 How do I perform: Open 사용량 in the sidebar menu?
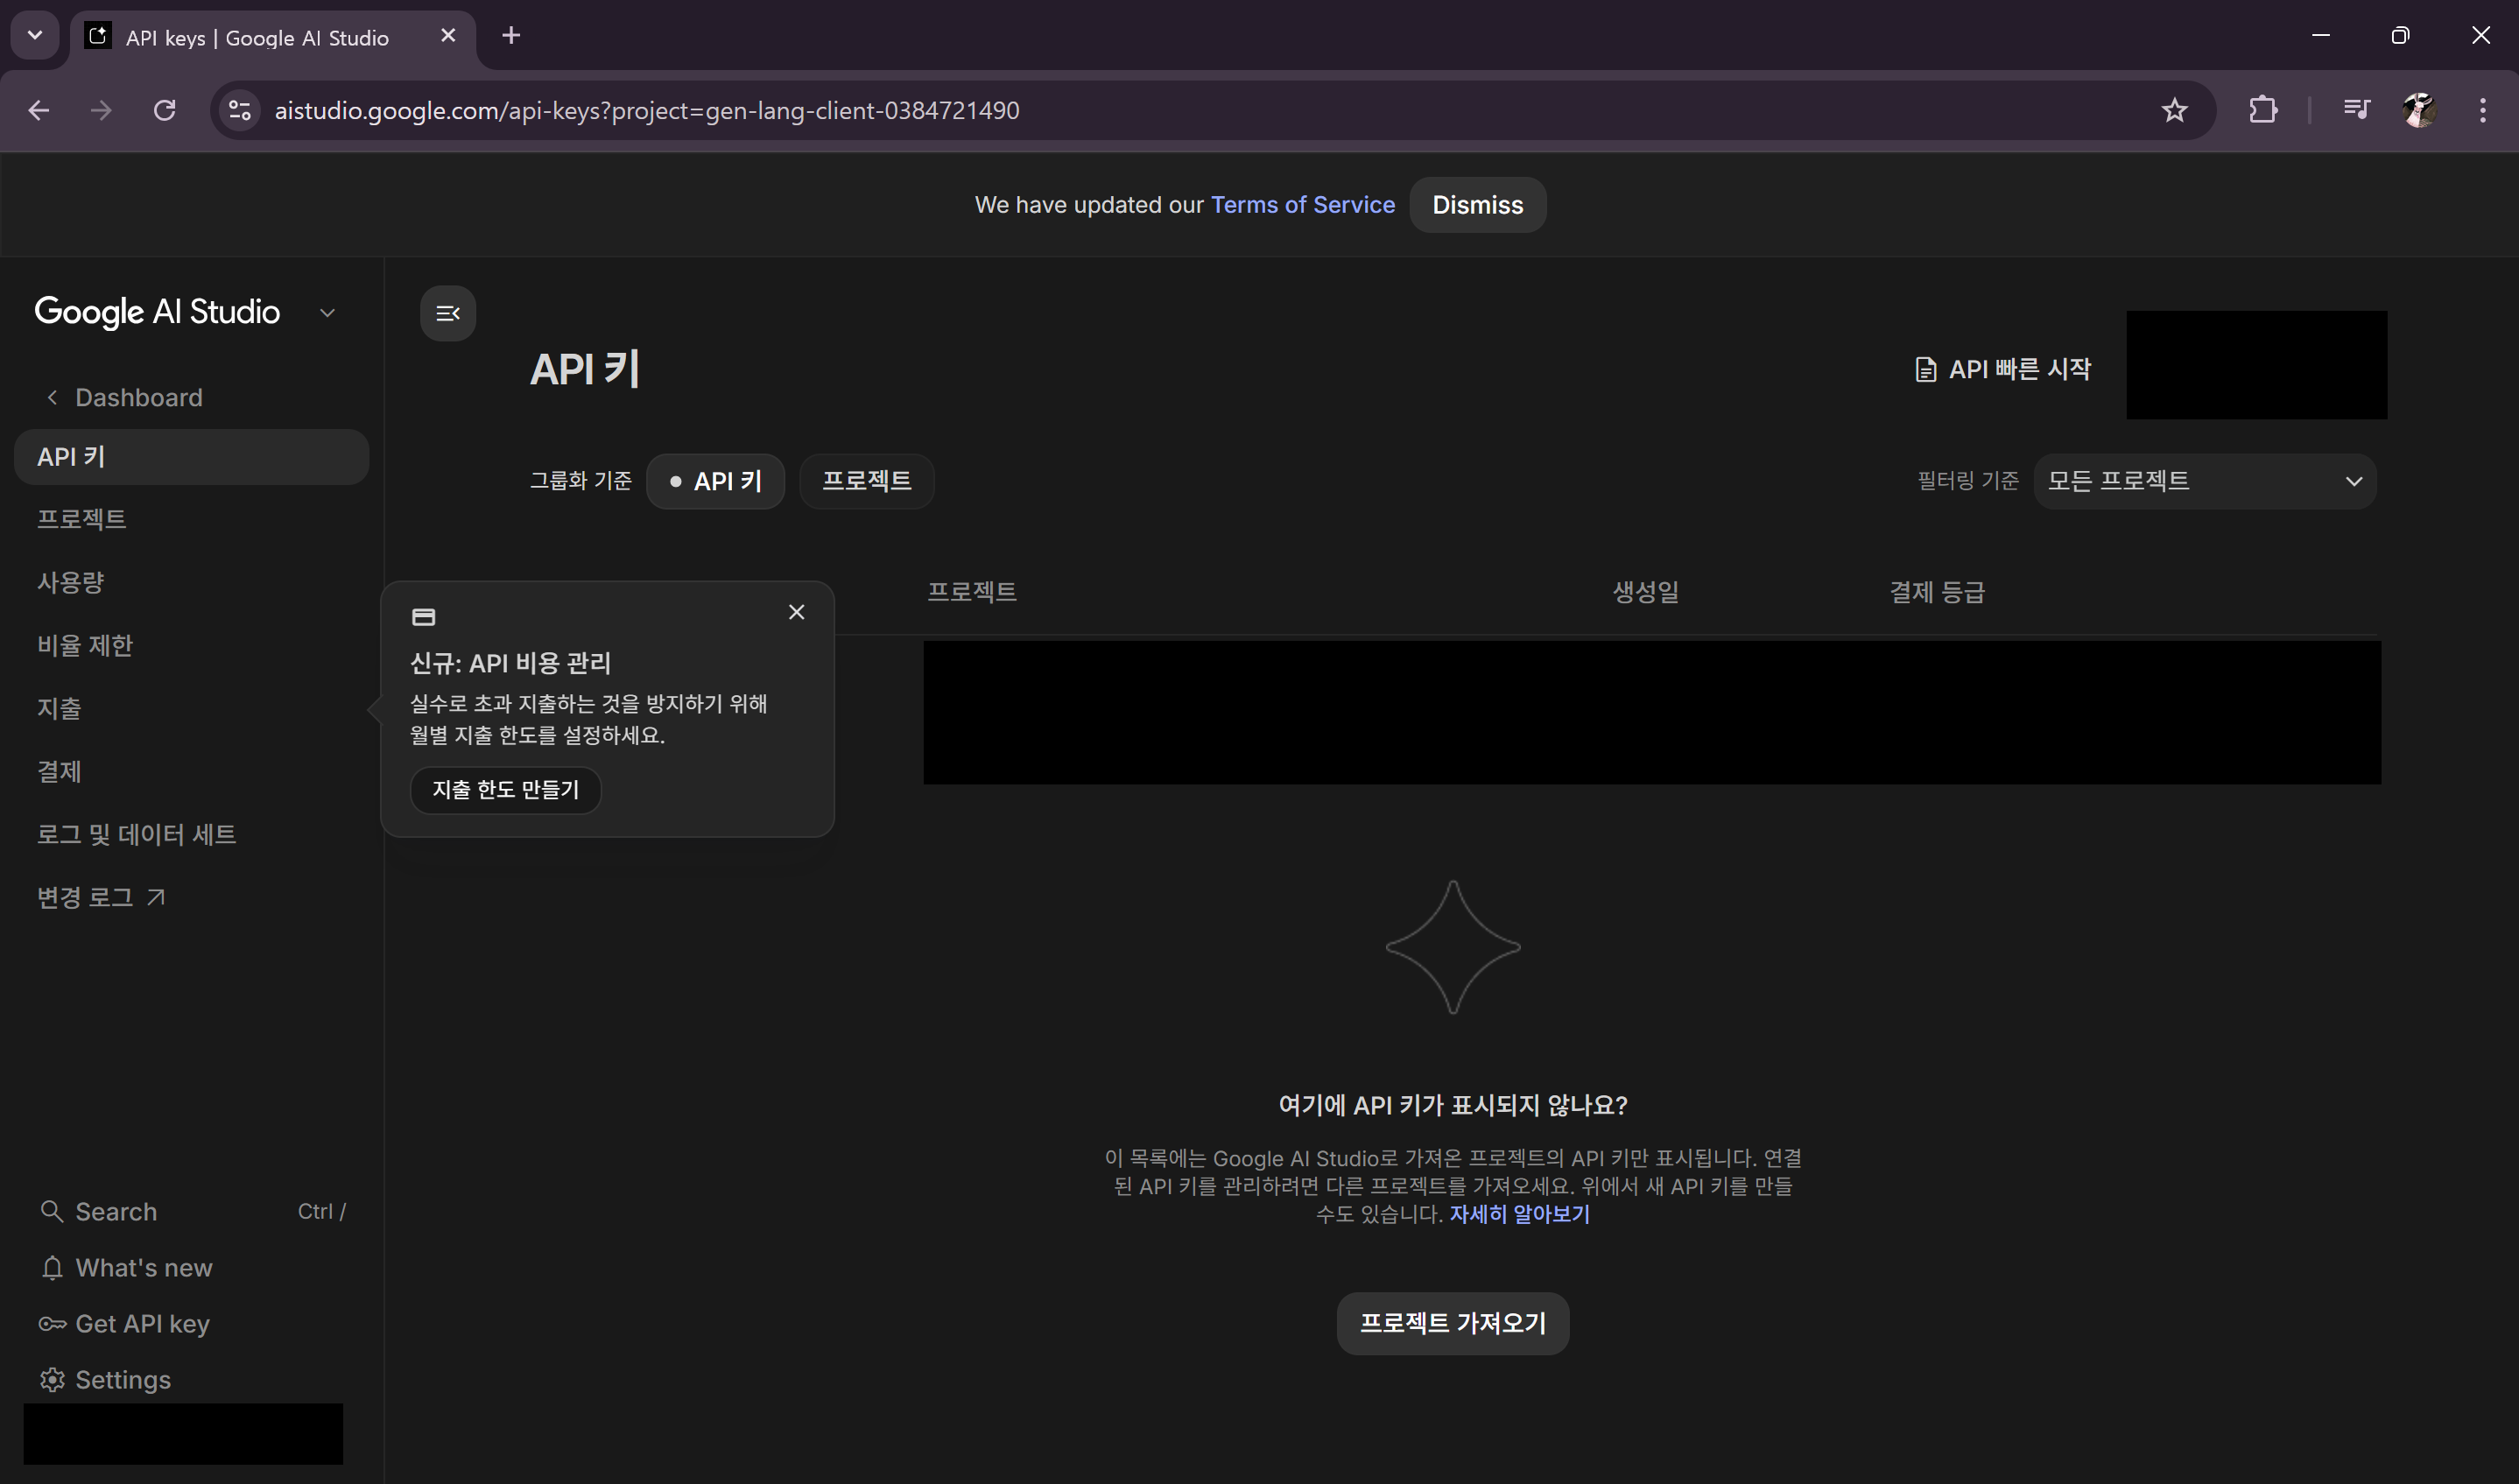pos(71,582)
